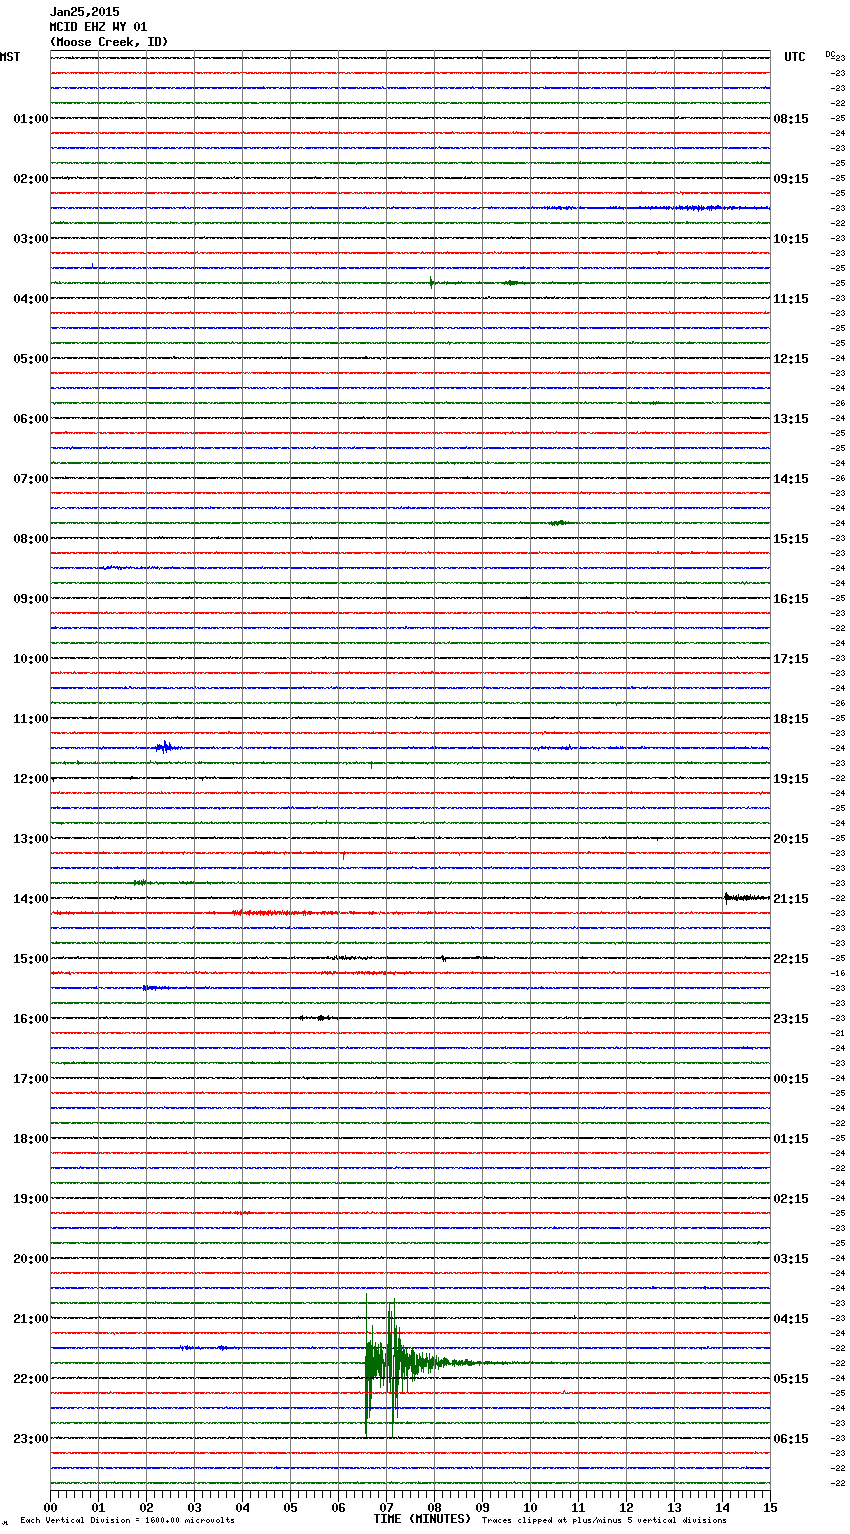This screenshot has height=1534, width=850.
Task: Click the UTC timezone label
Action: 795,57
